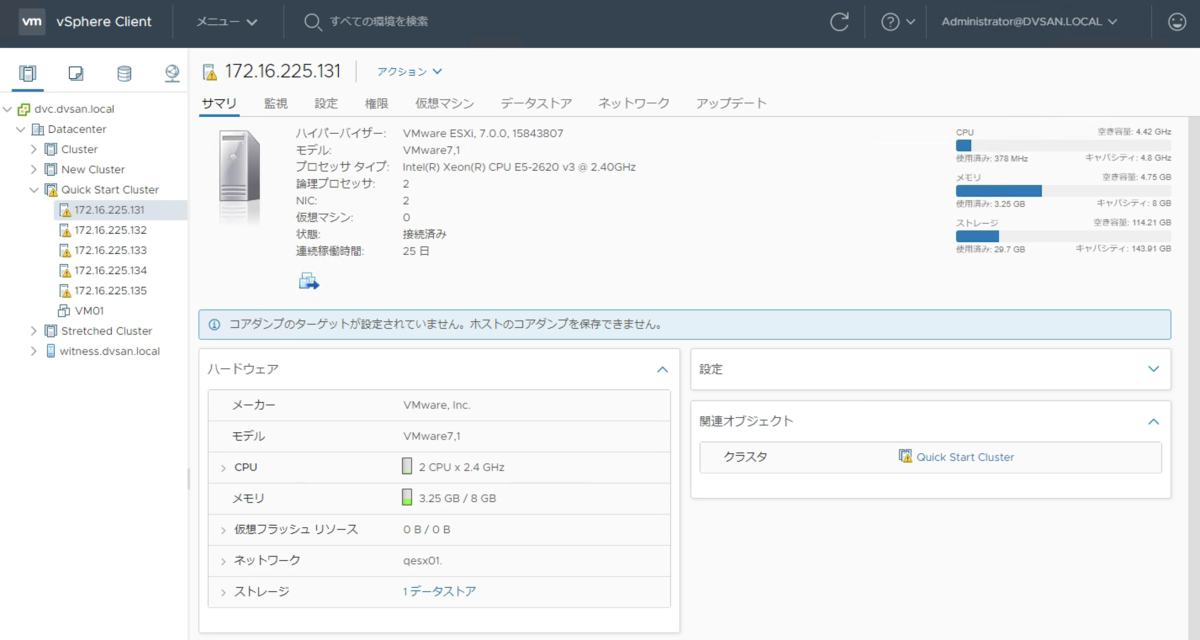Image resolution: width=1200 pixels, height=640 pixels.
Task: Expand the ネットワーク hardware row
Action: tap(223, 560)
